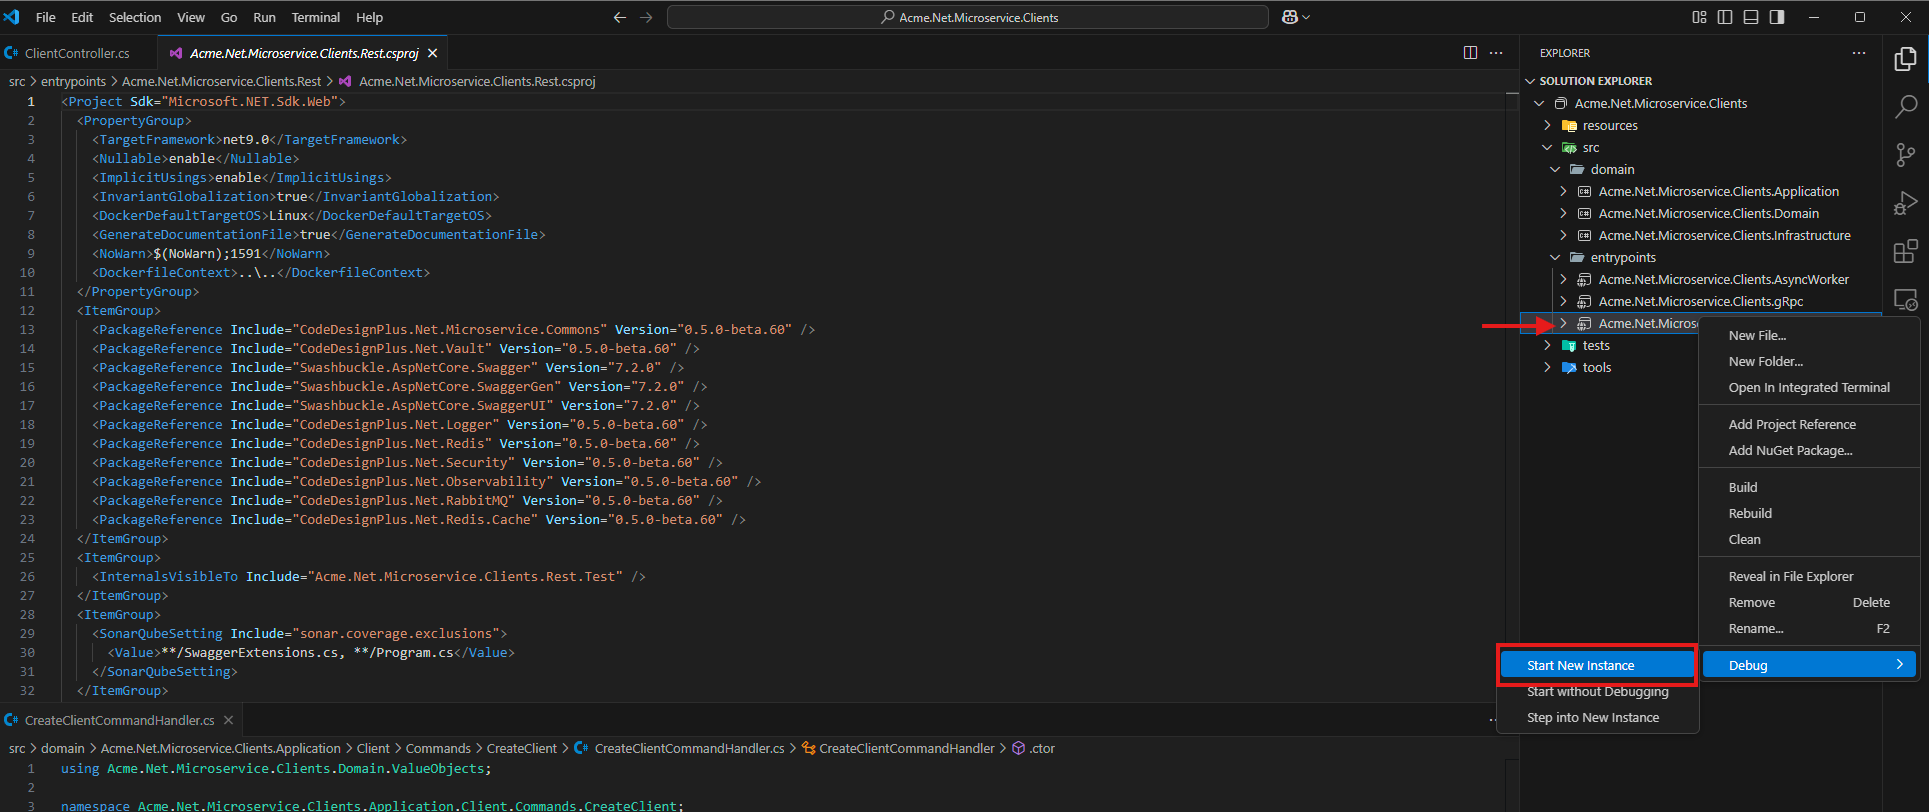Open the Explorer view in activity bar

coord(1906,58)
